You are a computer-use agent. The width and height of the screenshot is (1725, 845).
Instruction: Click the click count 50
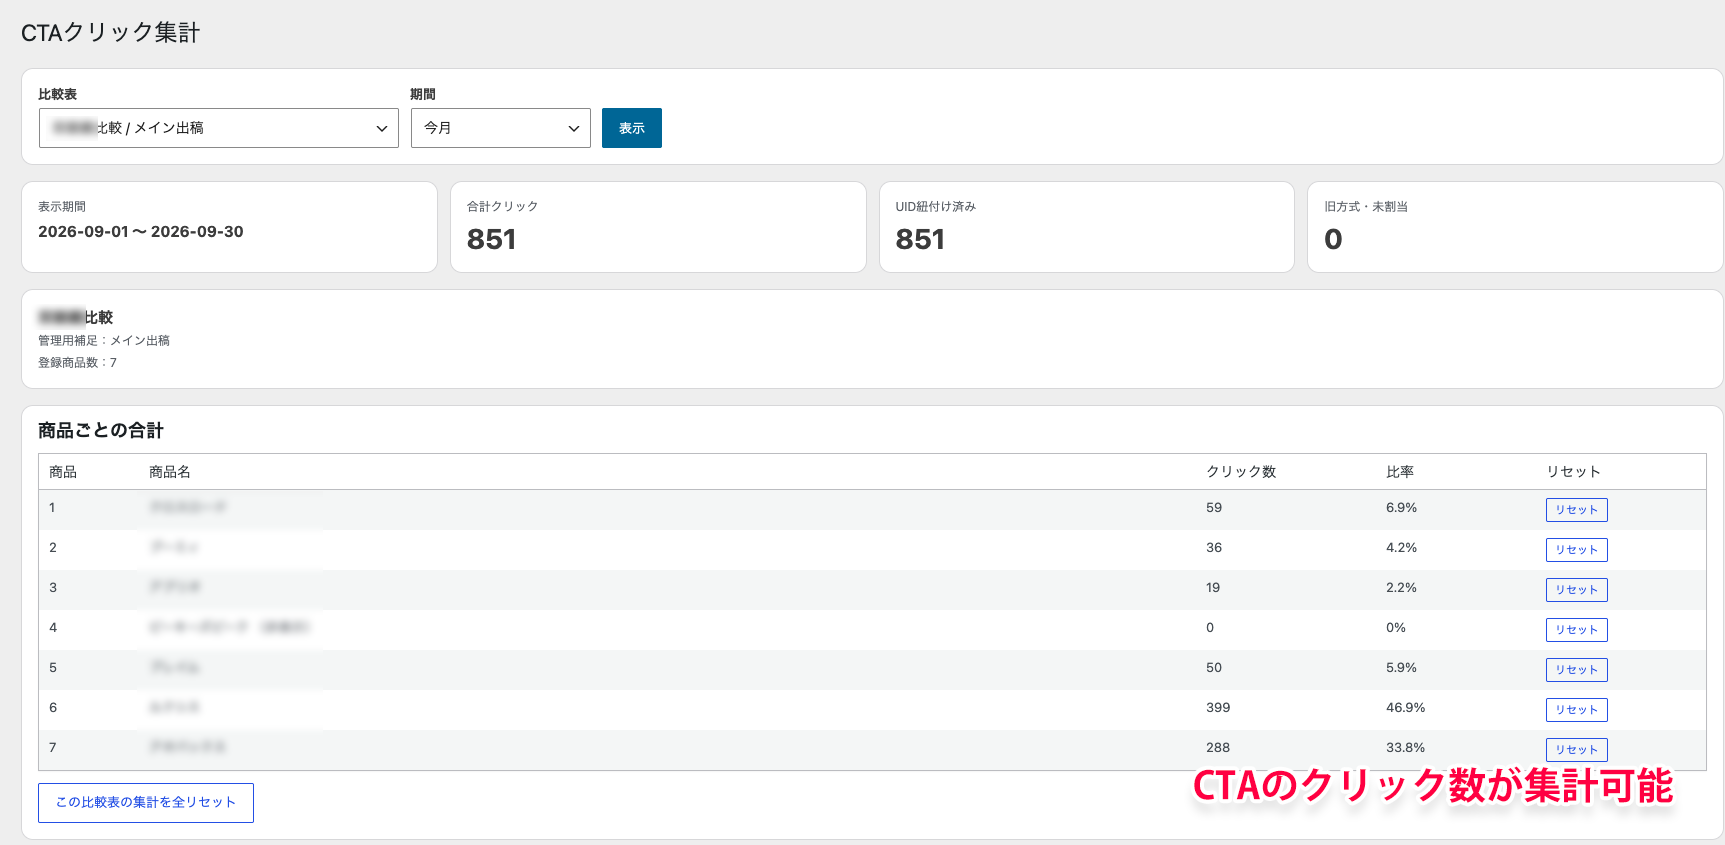pyautogui.click(x=1214, y=668)
